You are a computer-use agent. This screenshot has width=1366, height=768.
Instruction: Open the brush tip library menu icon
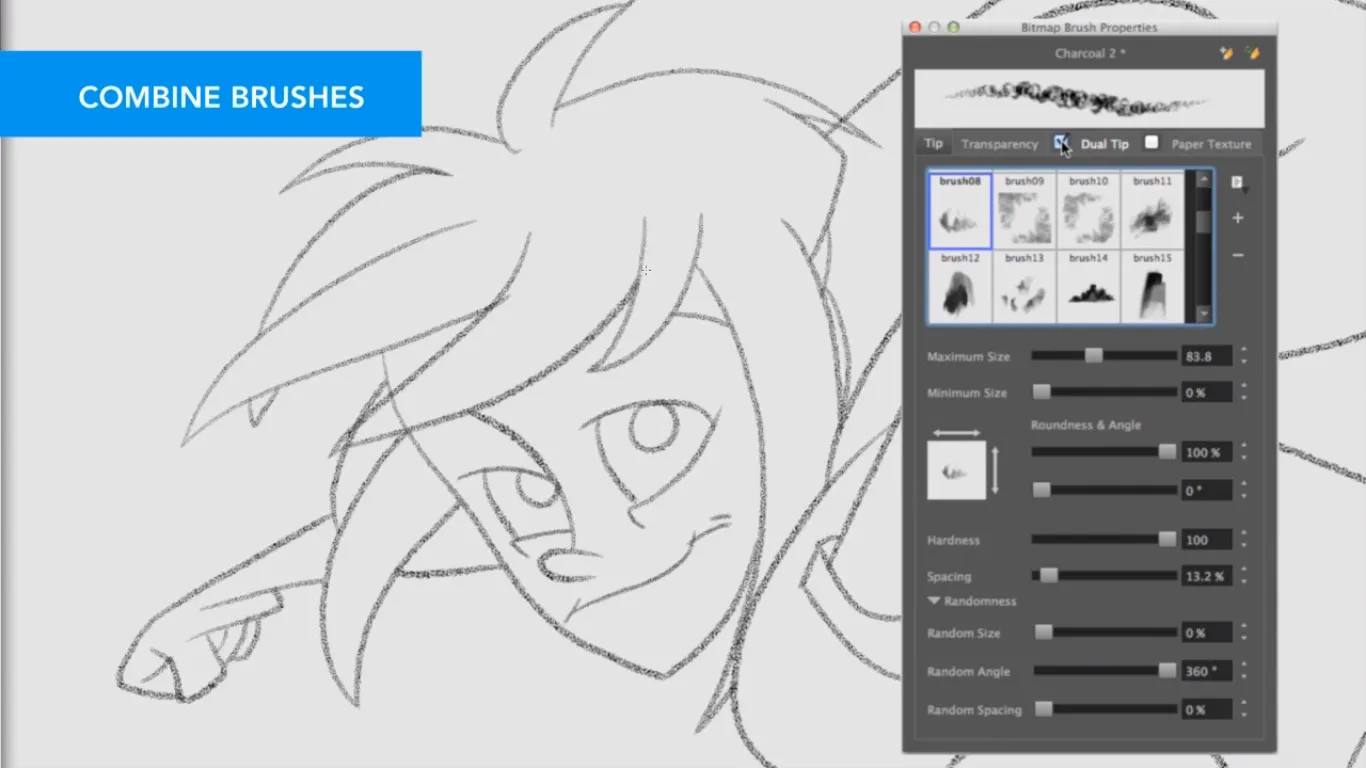tap(1237, 181)
